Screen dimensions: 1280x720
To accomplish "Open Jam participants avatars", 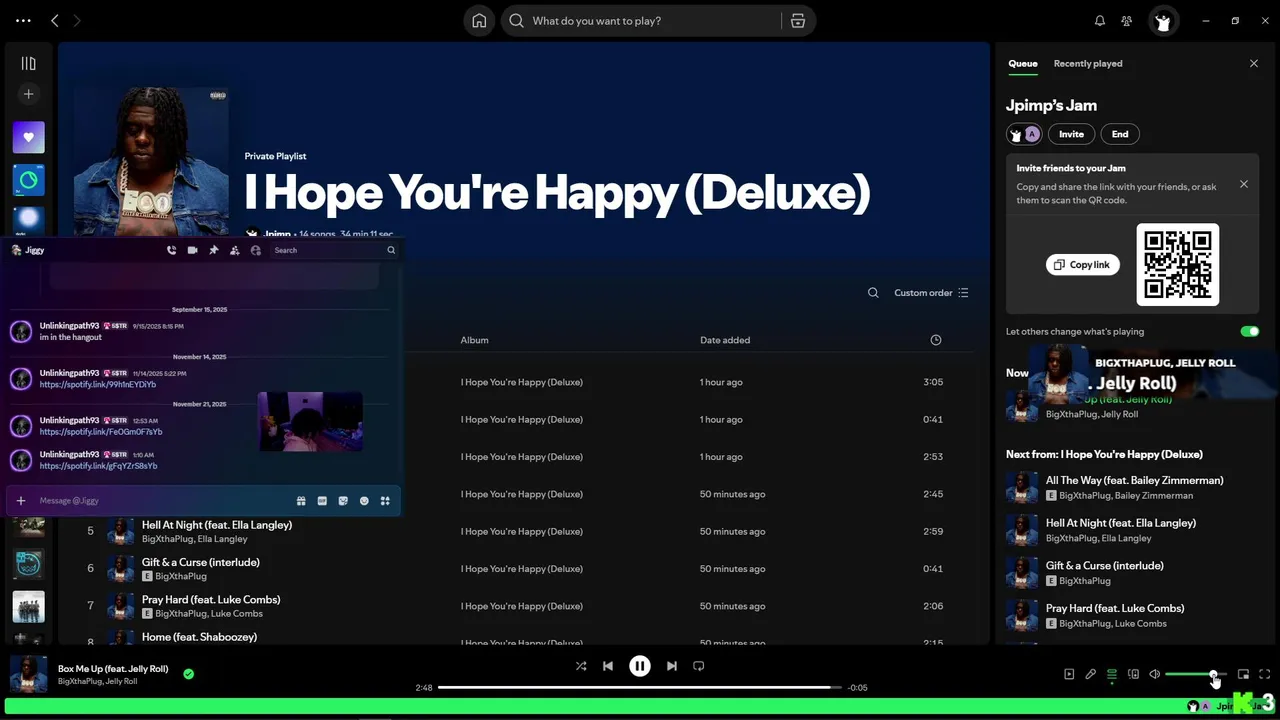I will point(1024,134).
